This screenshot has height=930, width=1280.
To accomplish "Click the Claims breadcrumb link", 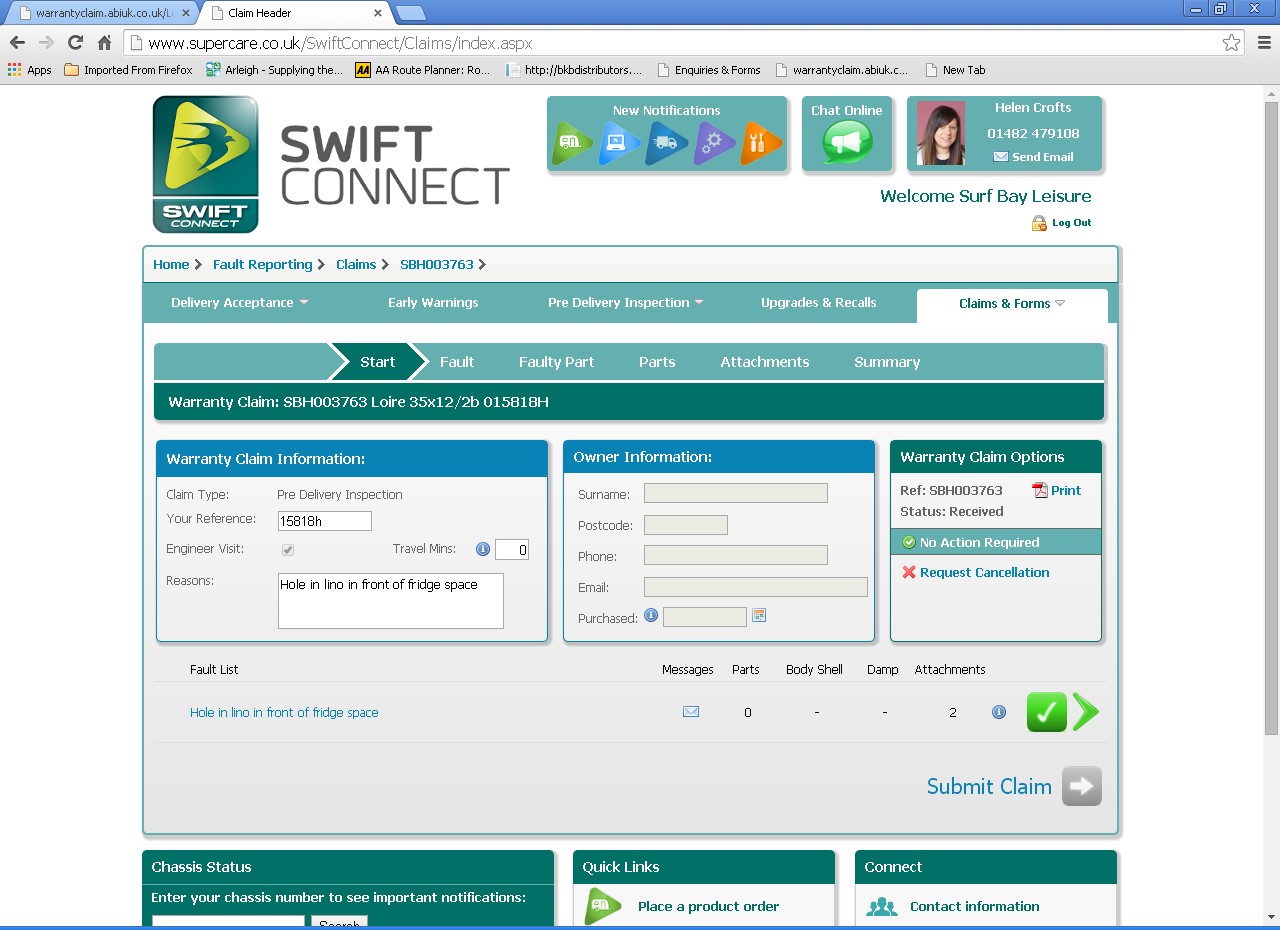I will tap(356, 265).
